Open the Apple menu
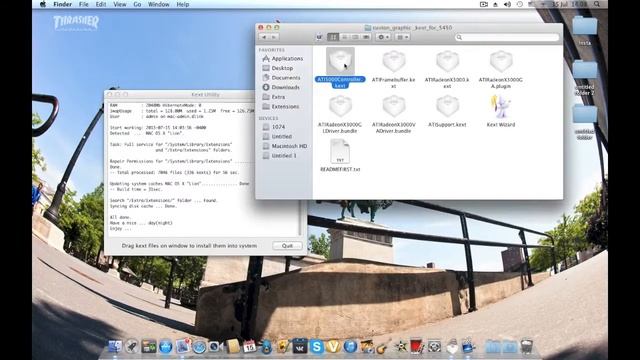640x360 pixels. click(x=43, y=4)
